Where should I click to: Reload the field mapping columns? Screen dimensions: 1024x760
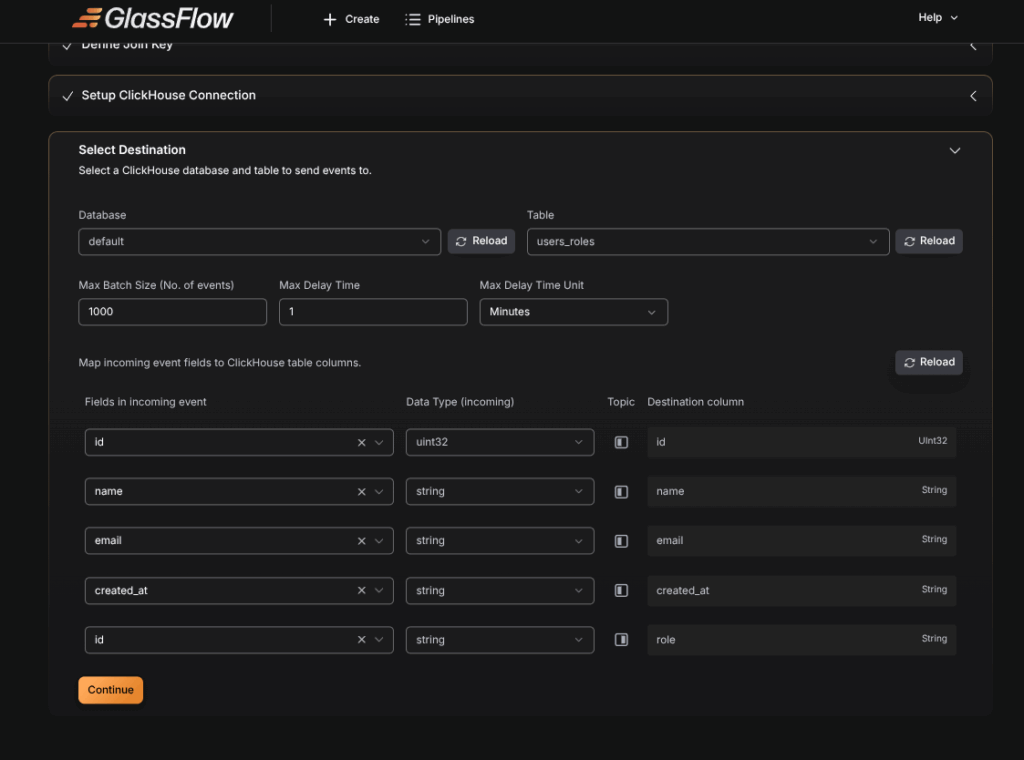click(x=928, y=362)
